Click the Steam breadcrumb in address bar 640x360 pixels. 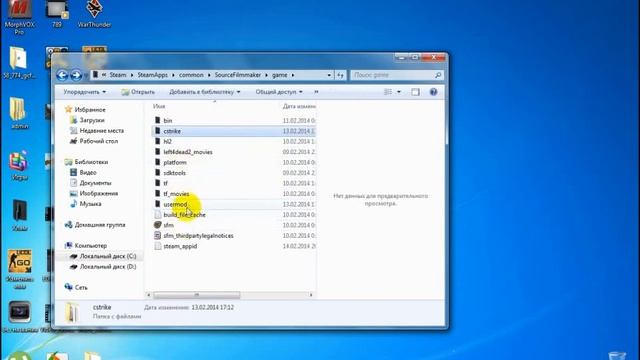point(118,75)
